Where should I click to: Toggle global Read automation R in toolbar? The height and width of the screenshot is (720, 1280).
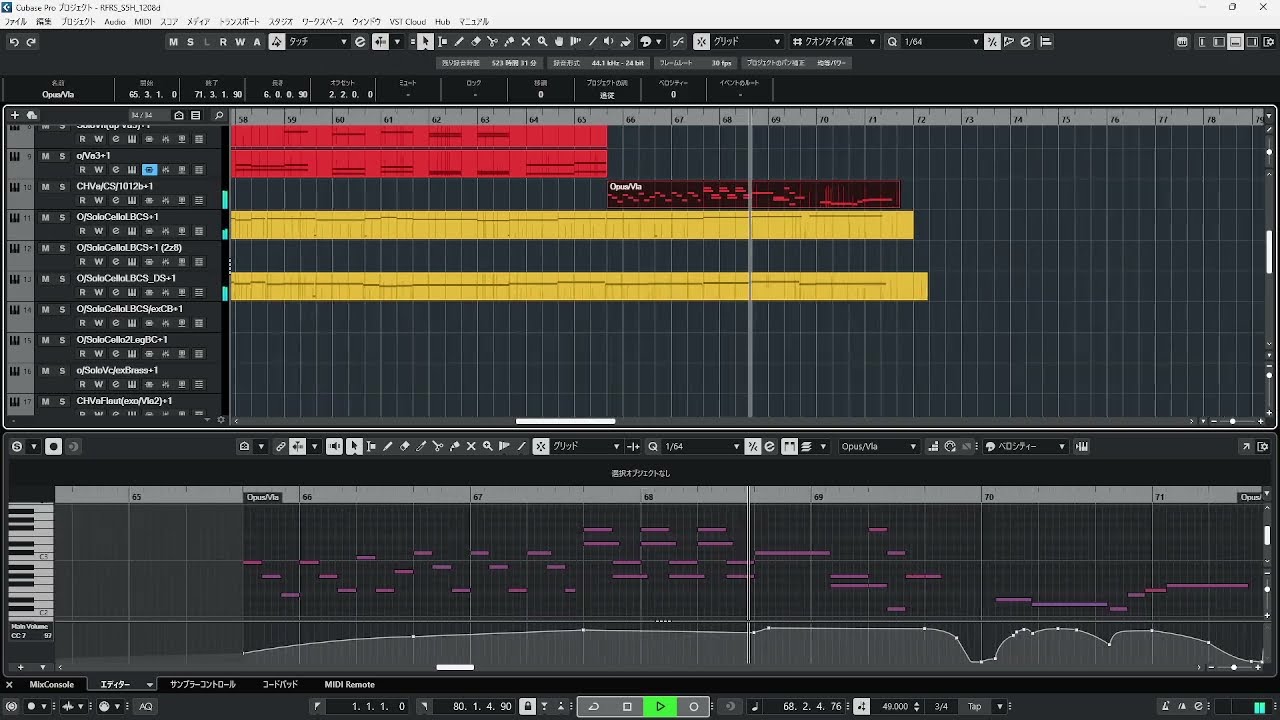click(x=223, y=42)
